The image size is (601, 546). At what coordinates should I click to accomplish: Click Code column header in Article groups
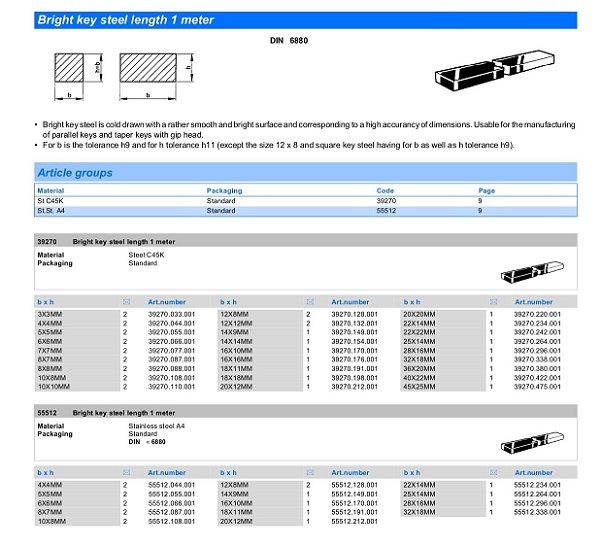385,190
